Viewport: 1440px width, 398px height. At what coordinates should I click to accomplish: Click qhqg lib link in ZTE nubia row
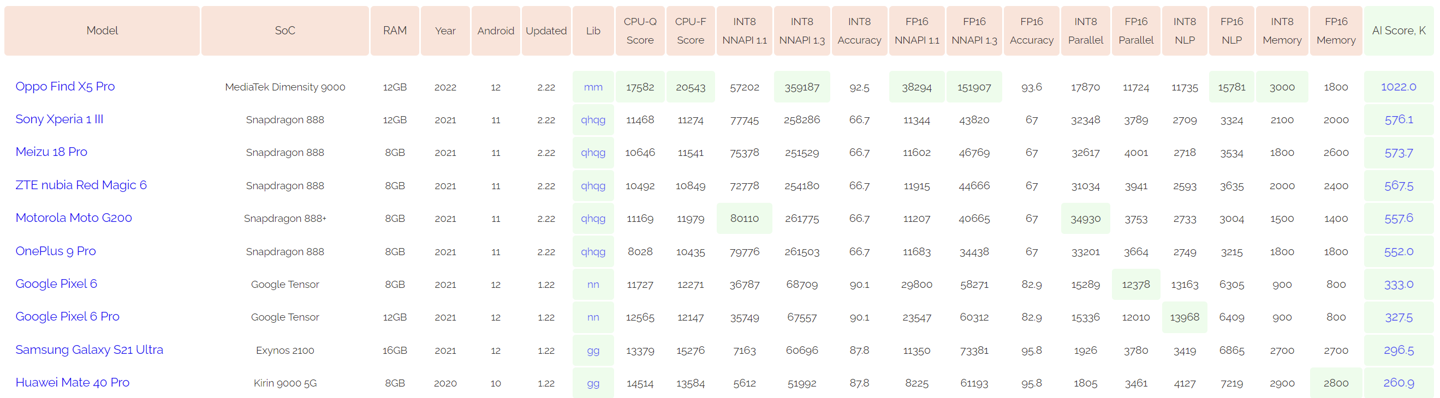click(593, 186)
